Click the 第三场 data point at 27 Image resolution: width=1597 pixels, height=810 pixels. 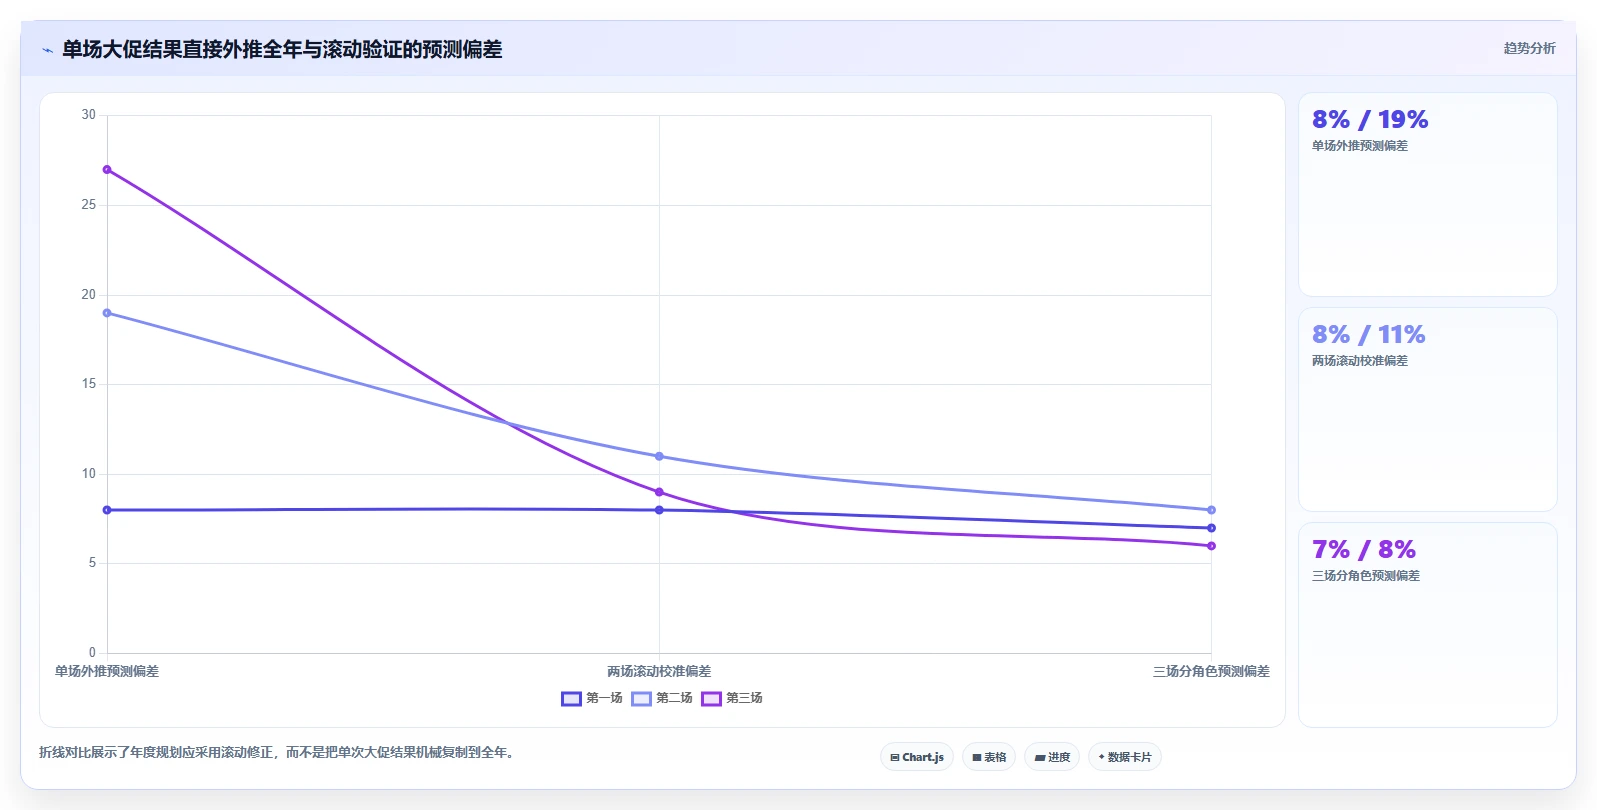pos(107,170)
